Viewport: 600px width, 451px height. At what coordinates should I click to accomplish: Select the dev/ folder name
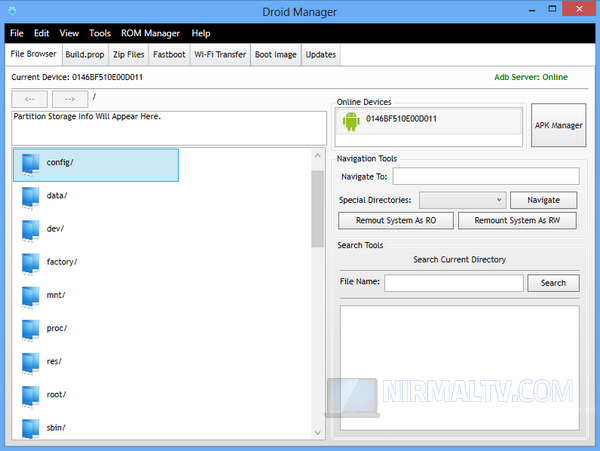55,229
